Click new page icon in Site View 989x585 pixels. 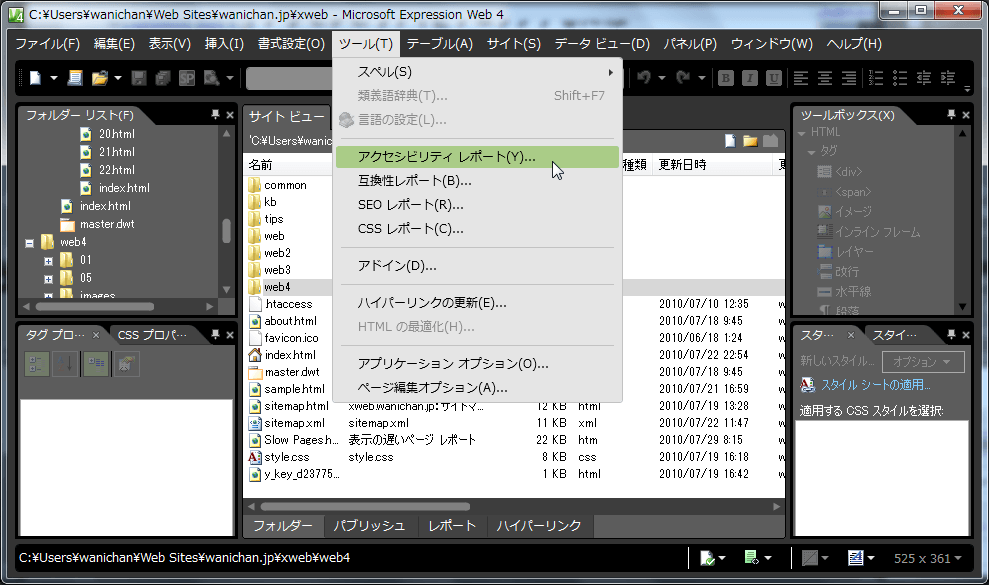(730, 141)
